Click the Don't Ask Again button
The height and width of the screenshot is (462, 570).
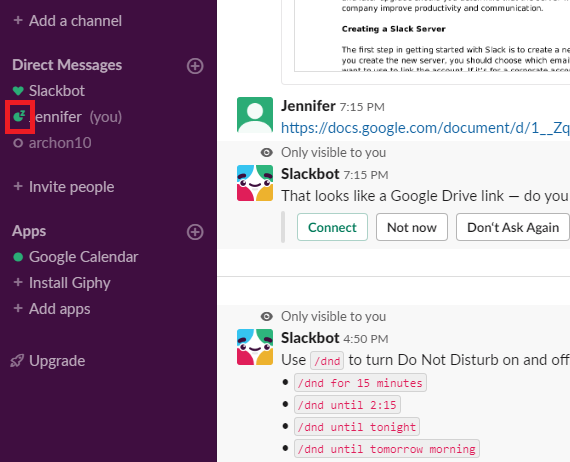[513, 228]
